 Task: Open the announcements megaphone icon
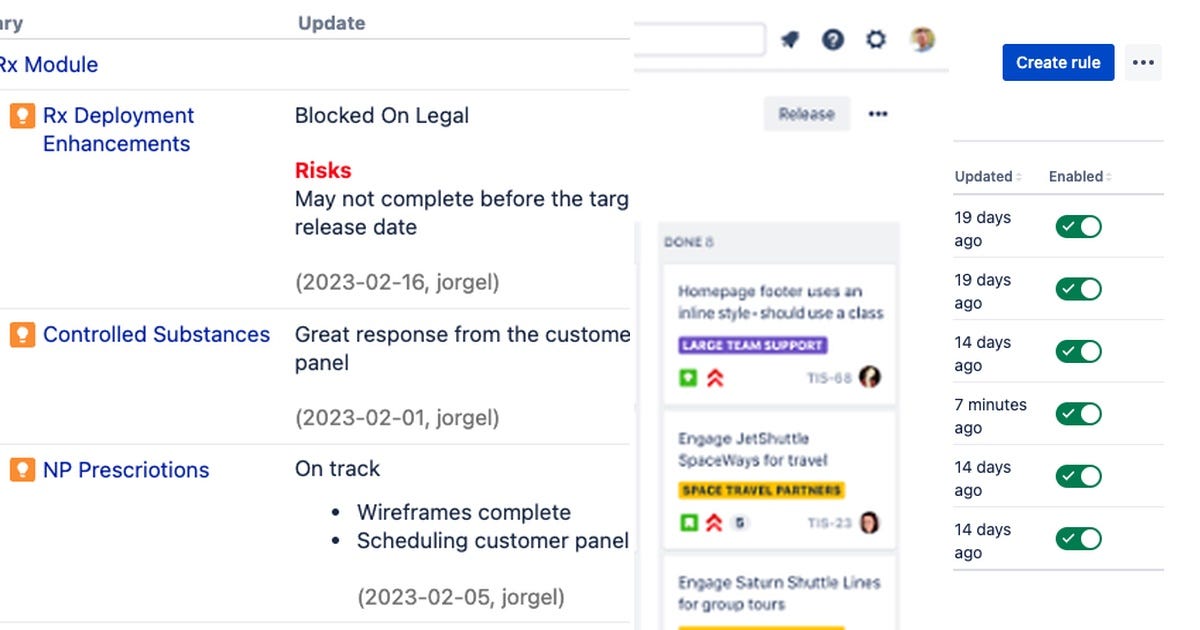(x=789, y=39)
